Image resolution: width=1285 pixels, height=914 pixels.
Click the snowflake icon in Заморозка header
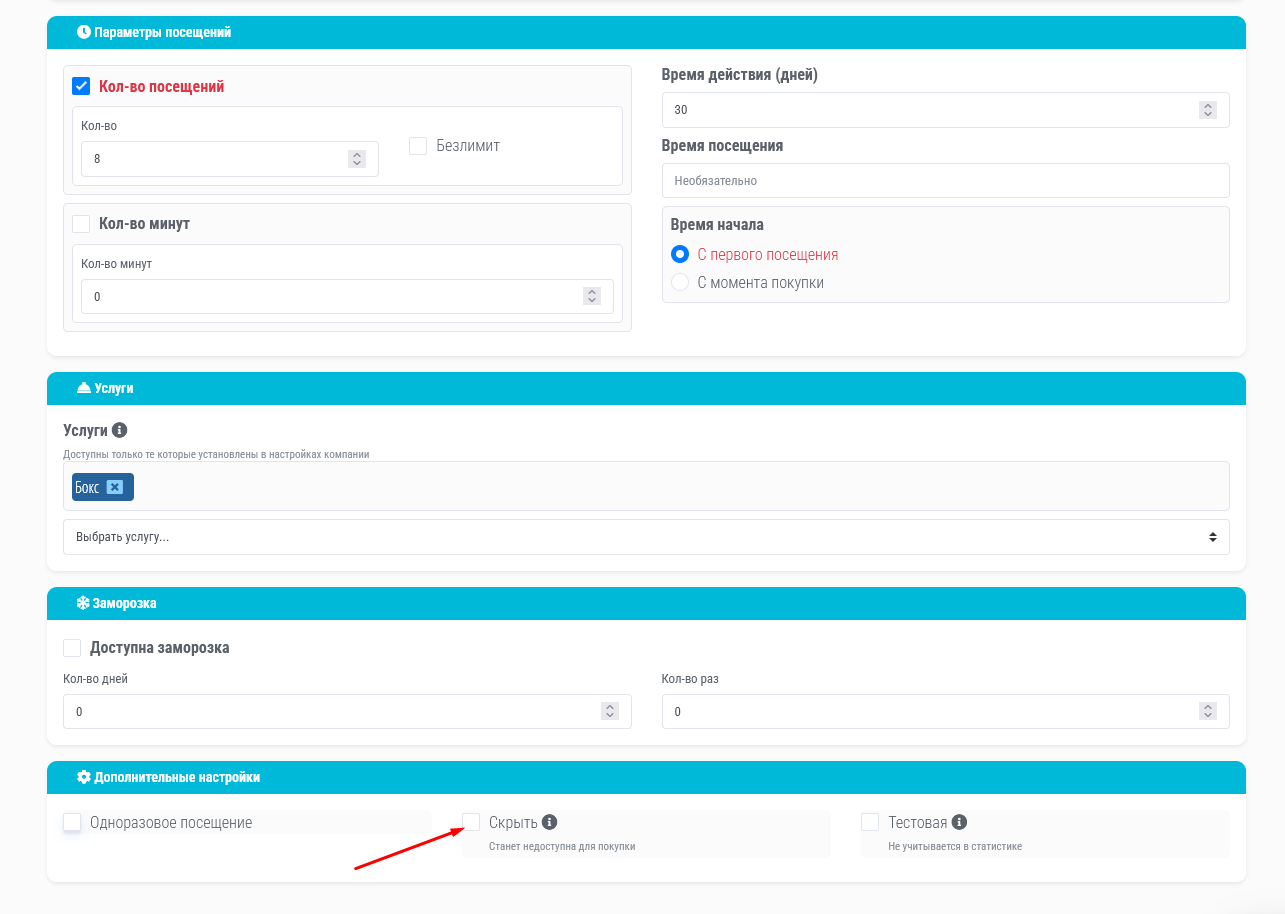point(83,603)
